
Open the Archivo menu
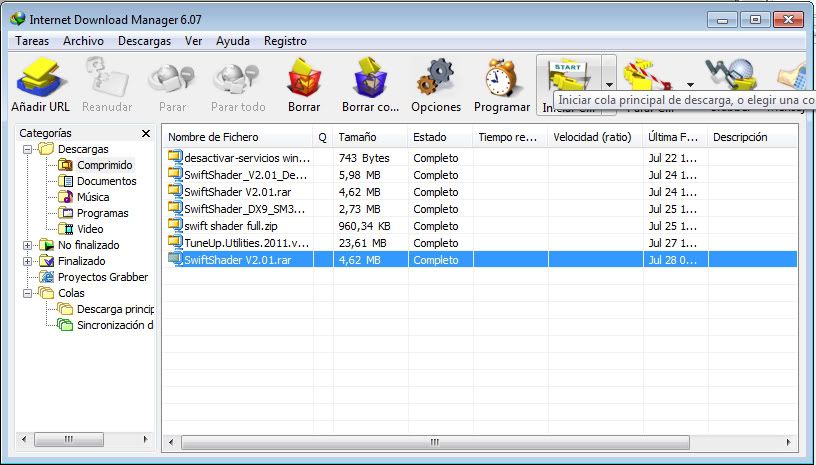83,41
